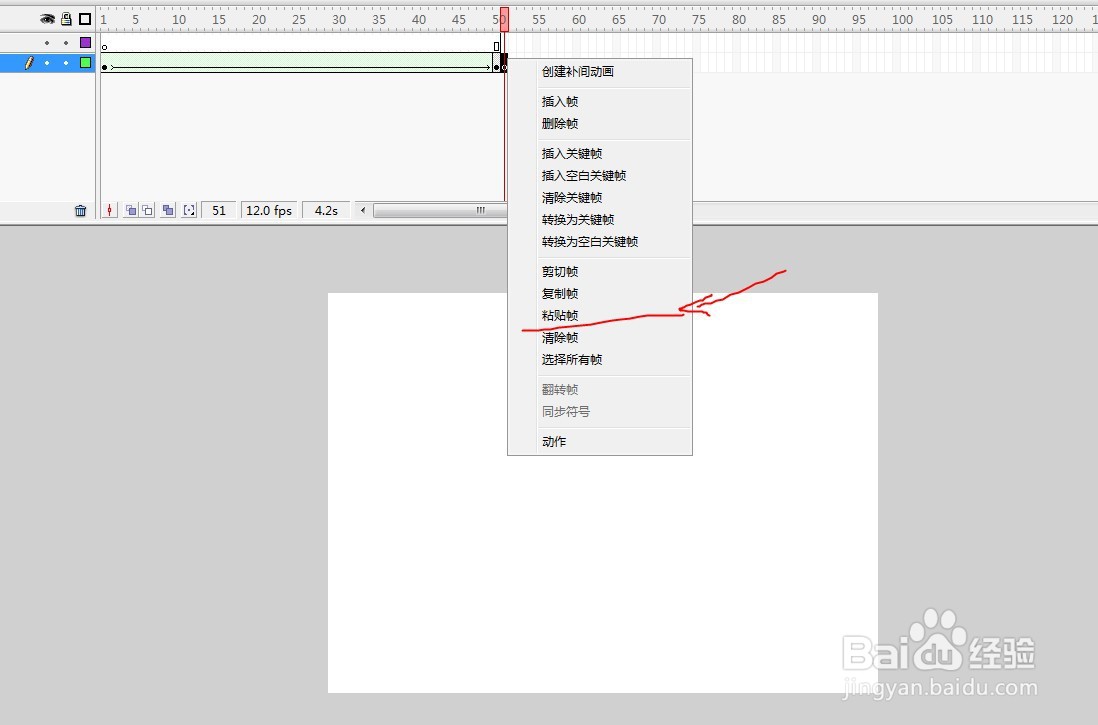Viewport: 1098px width, 725px height.
Task: Choose 复制帧 from context menu
Action: pyautogui.click(x=599, y=294)
